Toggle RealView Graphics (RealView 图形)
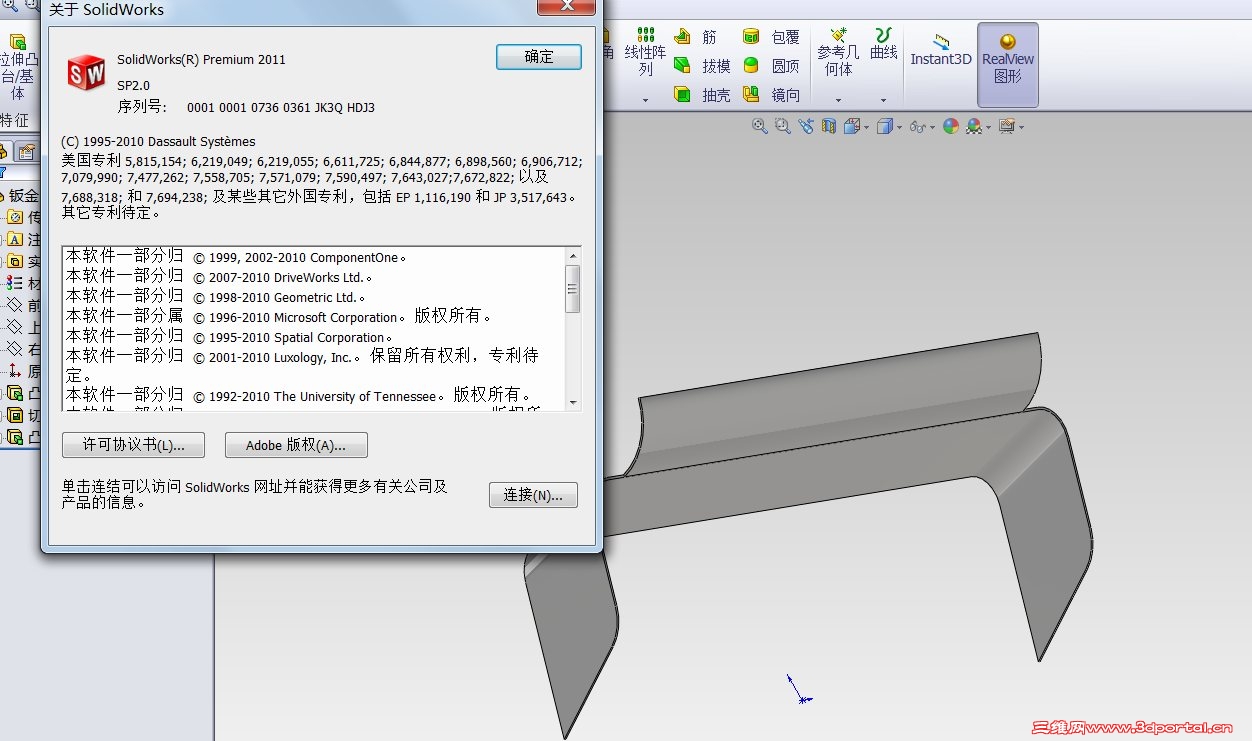Screen dimensions: 1252x741 (x=1008, y=64)
